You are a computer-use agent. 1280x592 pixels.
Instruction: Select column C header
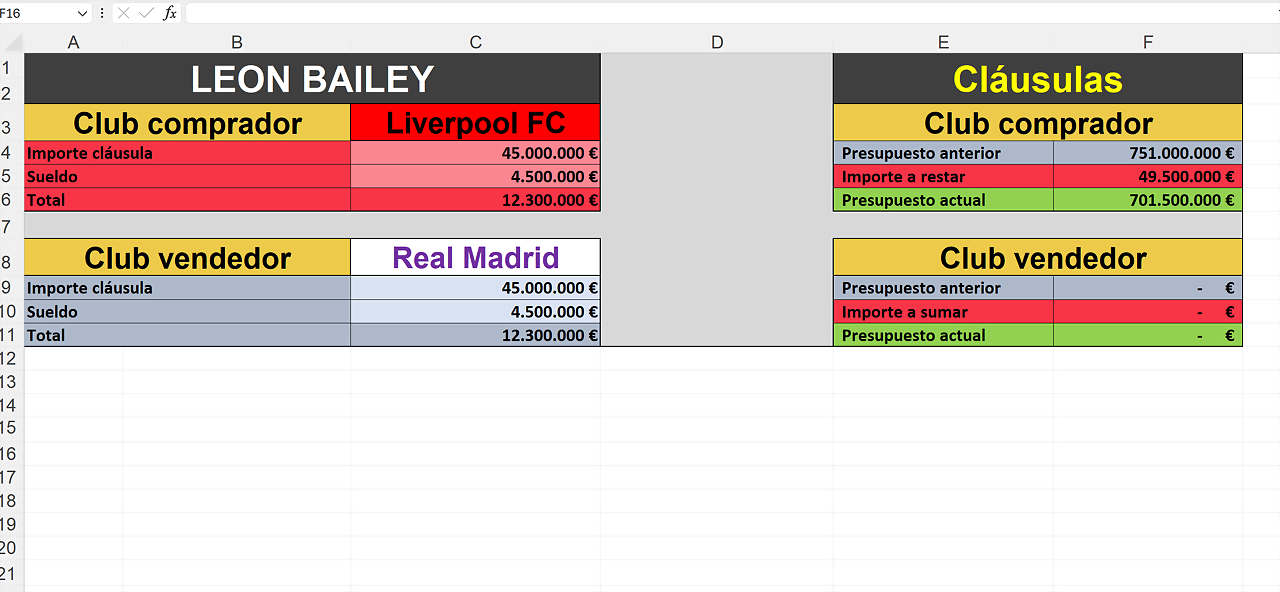[476, 42]
